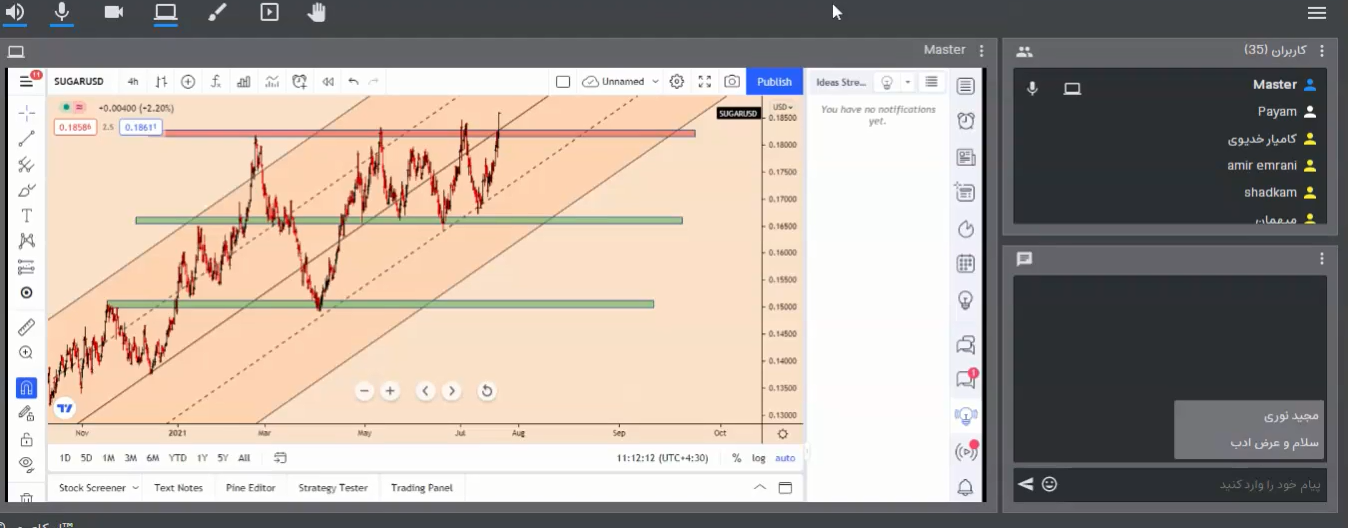Open Indicators fx menu
The width and height of the screenshot is (1348, 528).
pos(215,82)
